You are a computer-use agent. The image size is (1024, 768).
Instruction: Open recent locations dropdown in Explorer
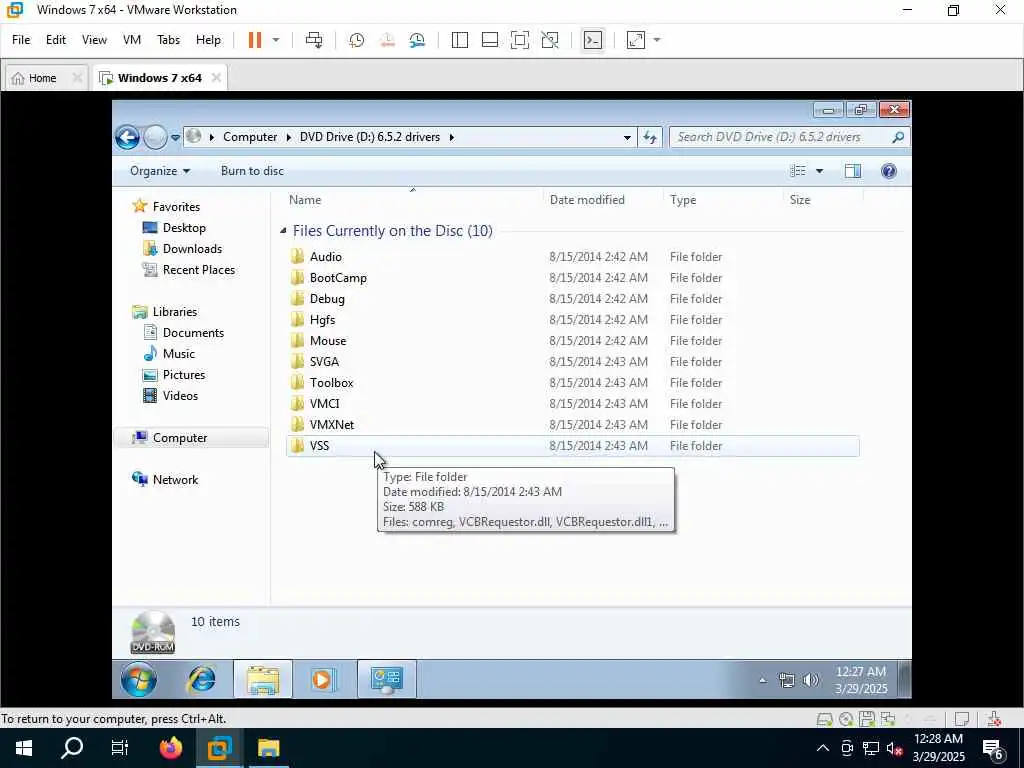pyautogui.click(x=175, y=137)
